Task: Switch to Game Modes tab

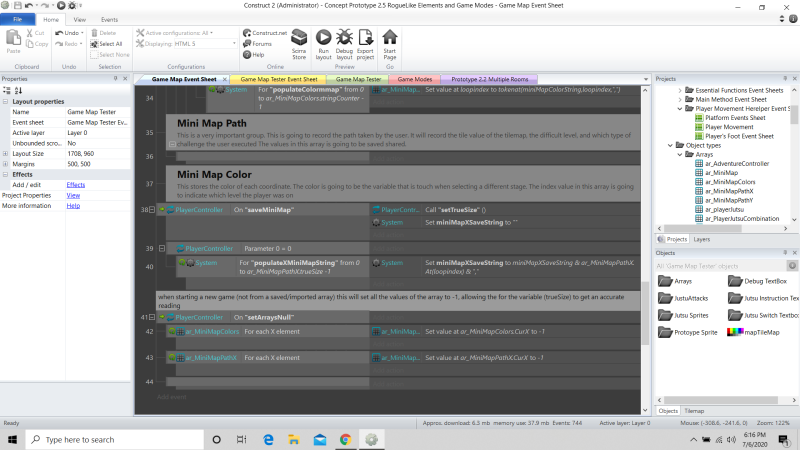Action: 414,79
